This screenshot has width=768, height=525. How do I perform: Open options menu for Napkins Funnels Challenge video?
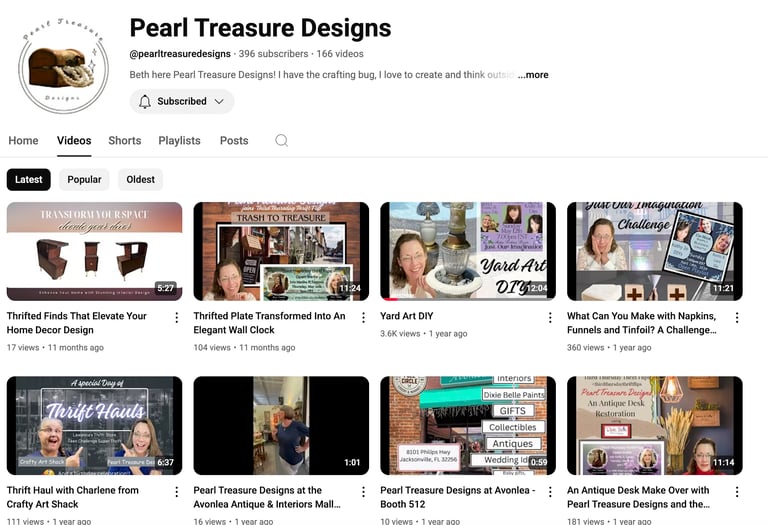737,317
